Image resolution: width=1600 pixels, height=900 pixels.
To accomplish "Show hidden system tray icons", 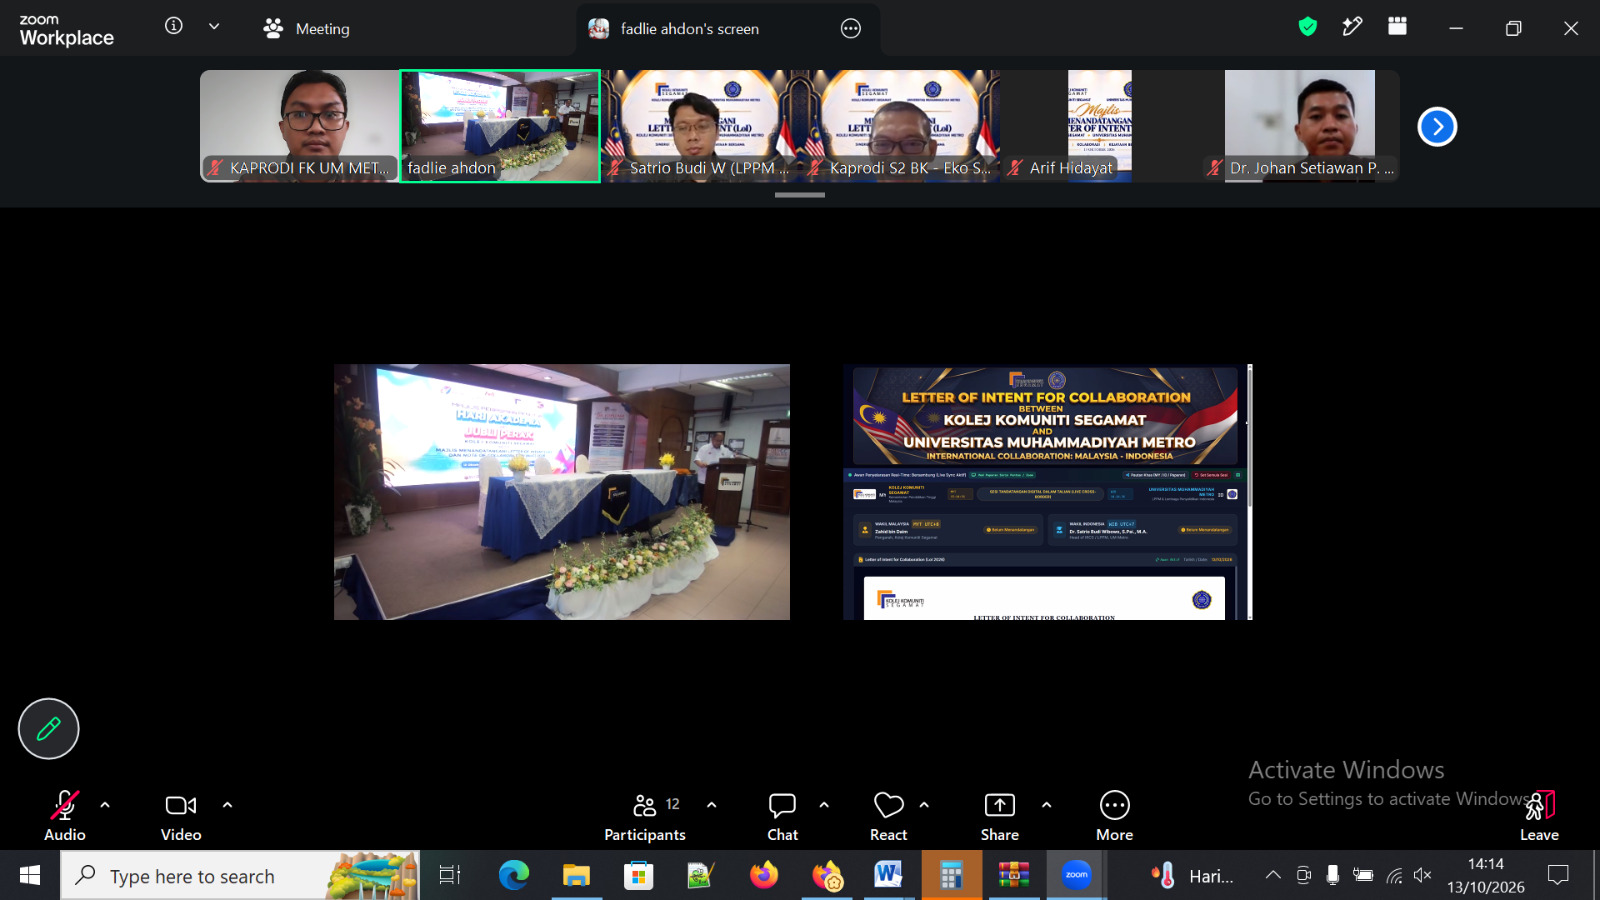I will coord(1273,875).
